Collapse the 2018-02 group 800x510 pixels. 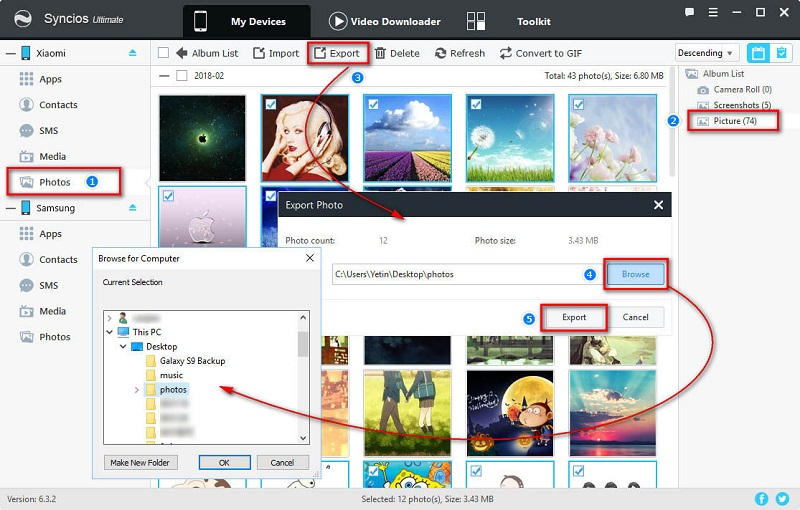(164, 76)
